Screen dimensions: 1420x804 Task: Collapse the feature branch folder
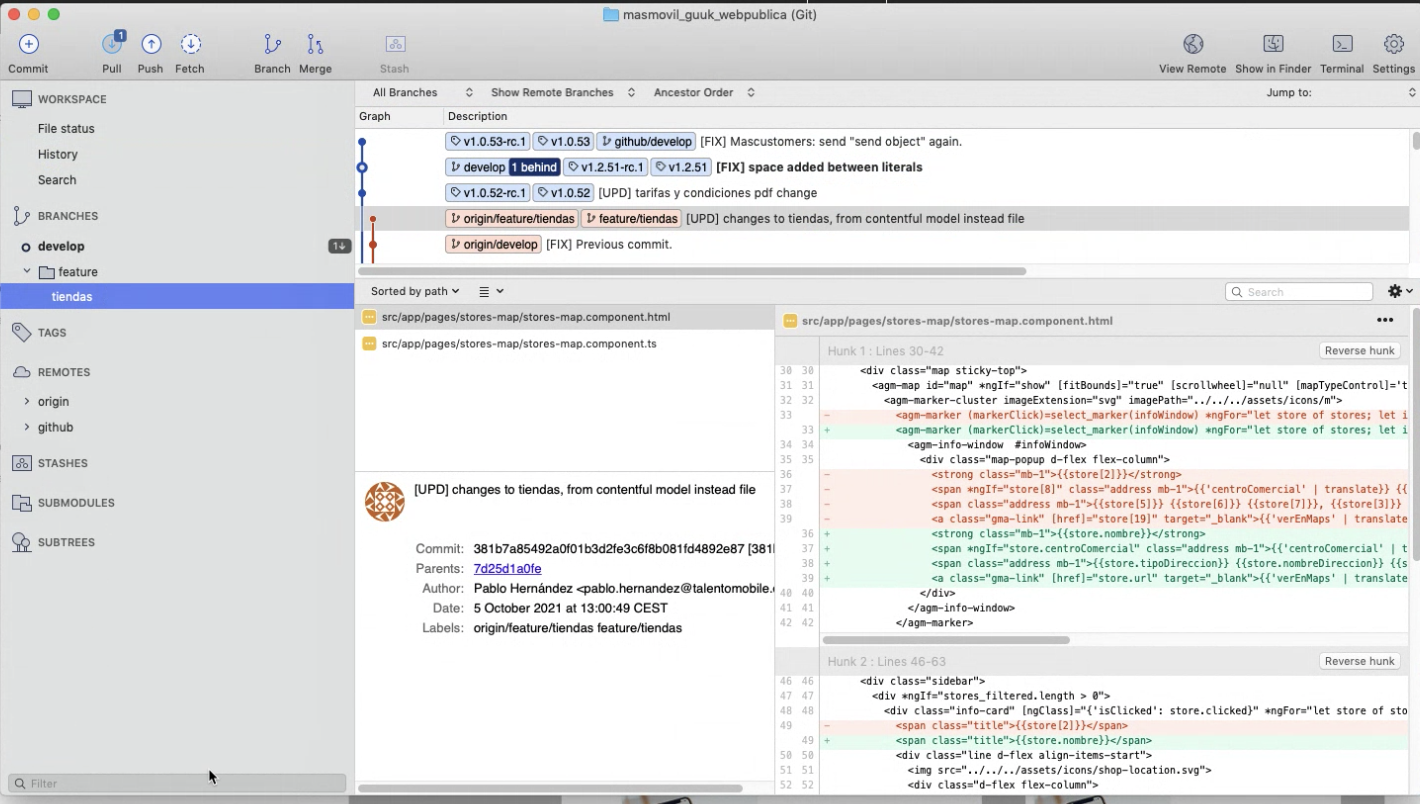28,272
